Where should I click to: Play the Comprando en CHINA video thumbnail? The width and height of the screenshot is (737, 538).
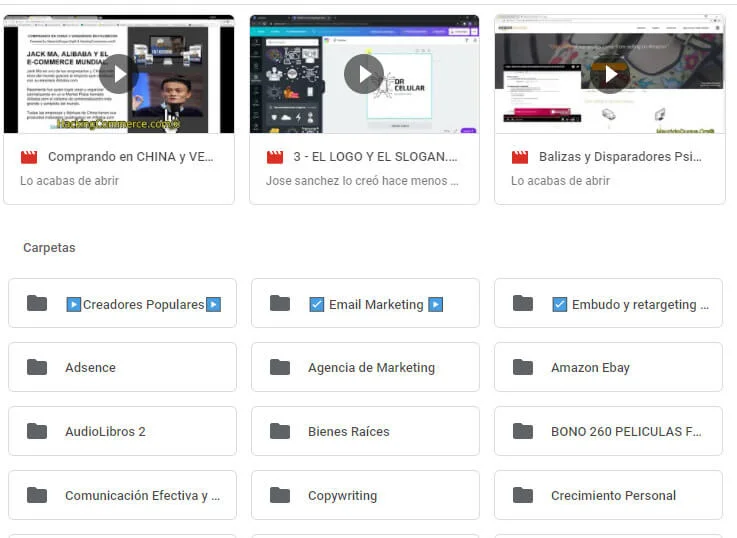[119, 74]
